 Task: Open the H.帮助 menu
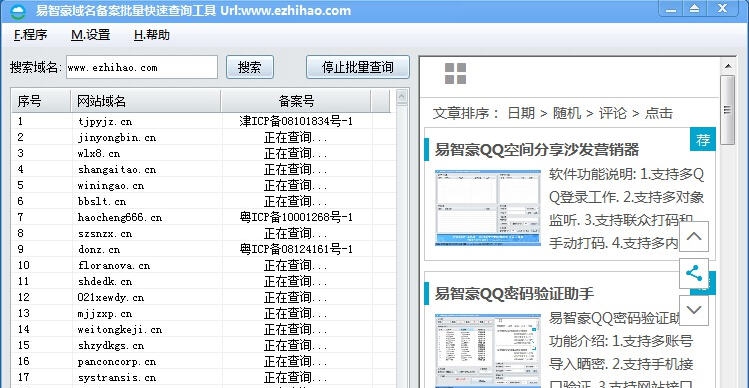click(x=152, y=35)
